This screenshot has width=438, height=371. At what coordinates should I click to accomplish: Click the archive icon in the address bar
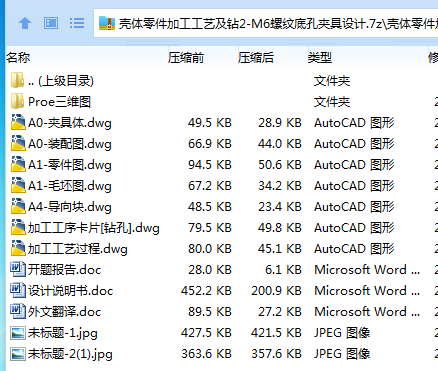click(x=107, y=23)
